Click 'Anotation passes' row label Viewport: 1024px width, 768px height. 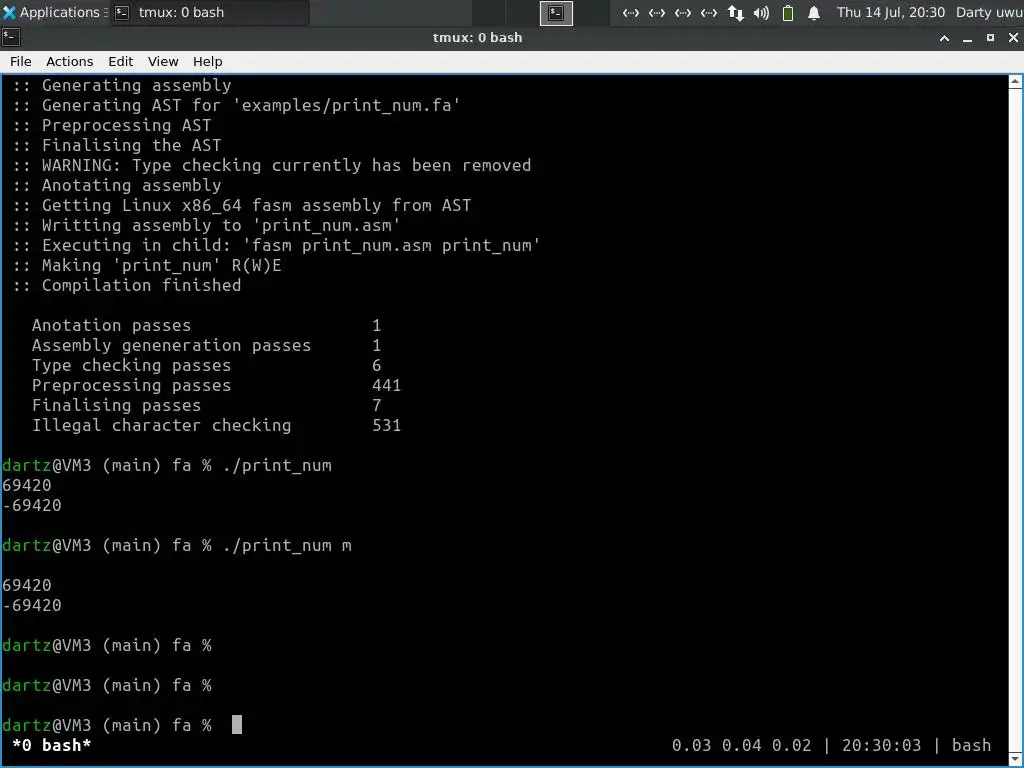tap(112, 325)
